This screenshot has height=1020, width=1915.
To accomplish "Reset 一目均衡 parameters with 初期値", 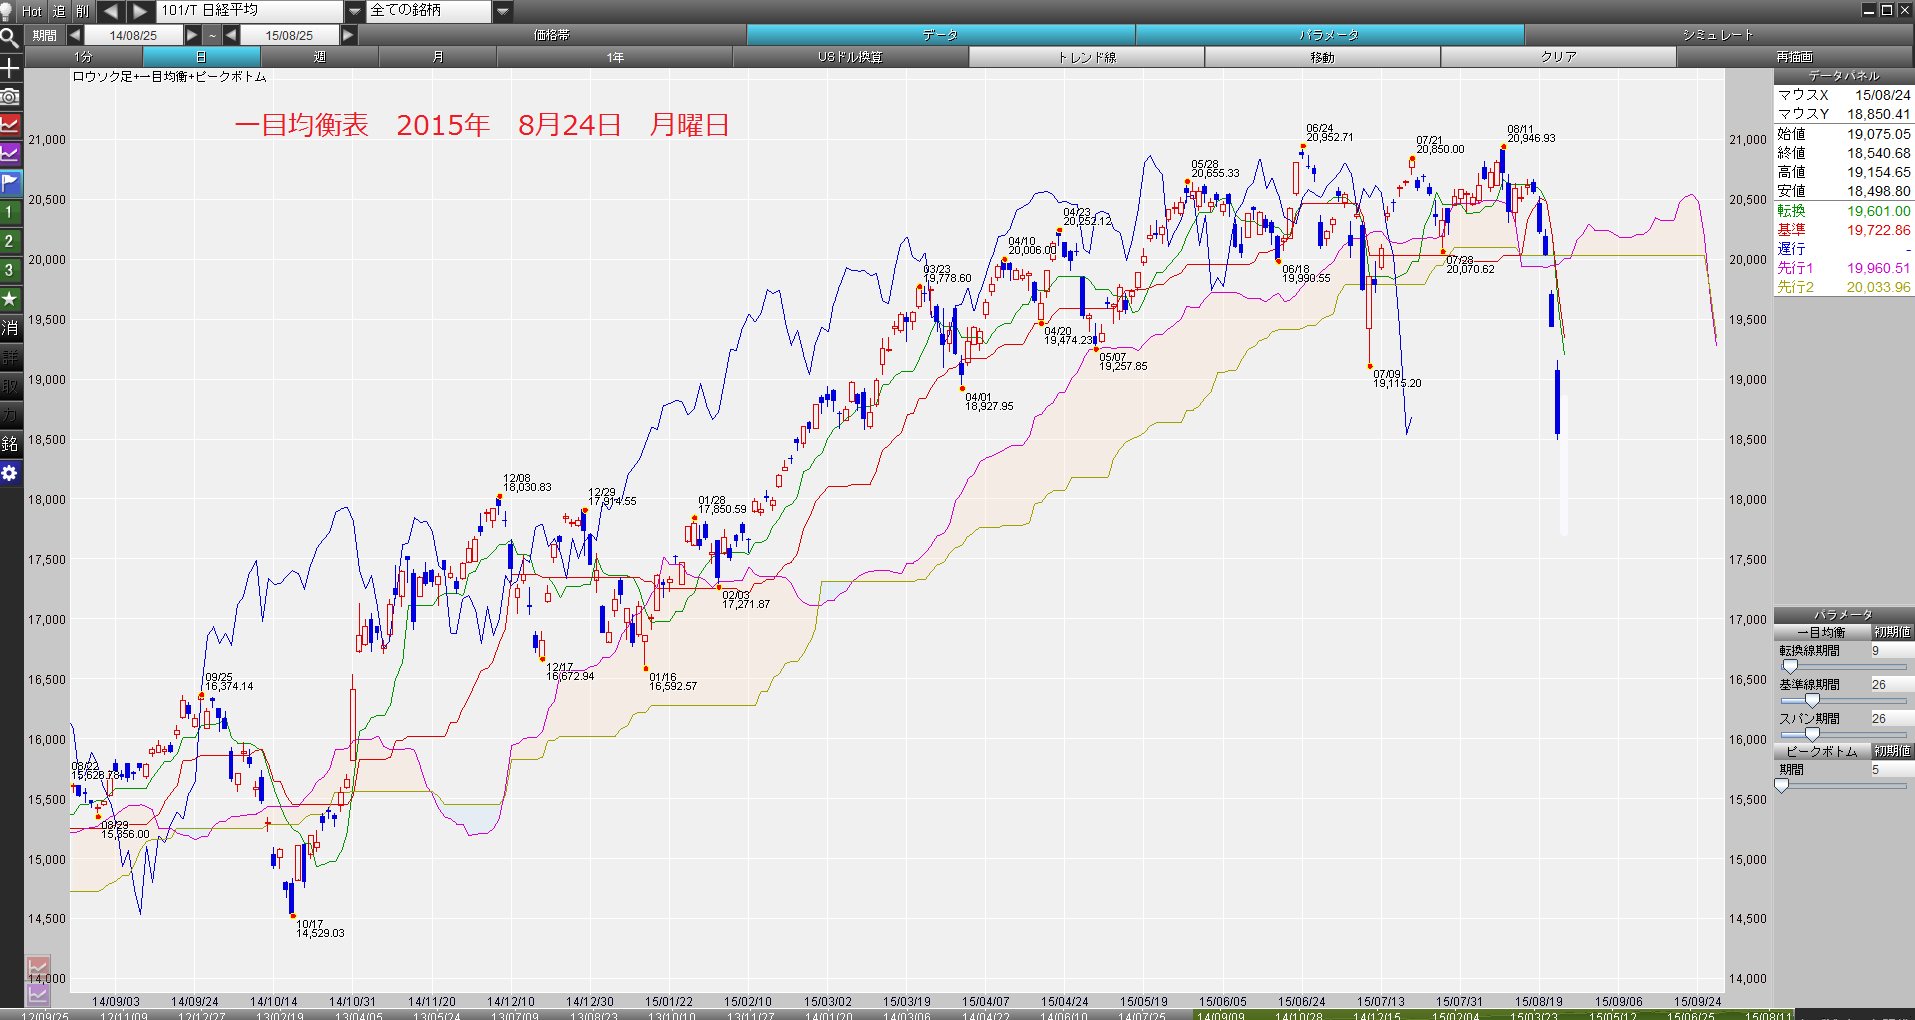I will [1892, 632].
